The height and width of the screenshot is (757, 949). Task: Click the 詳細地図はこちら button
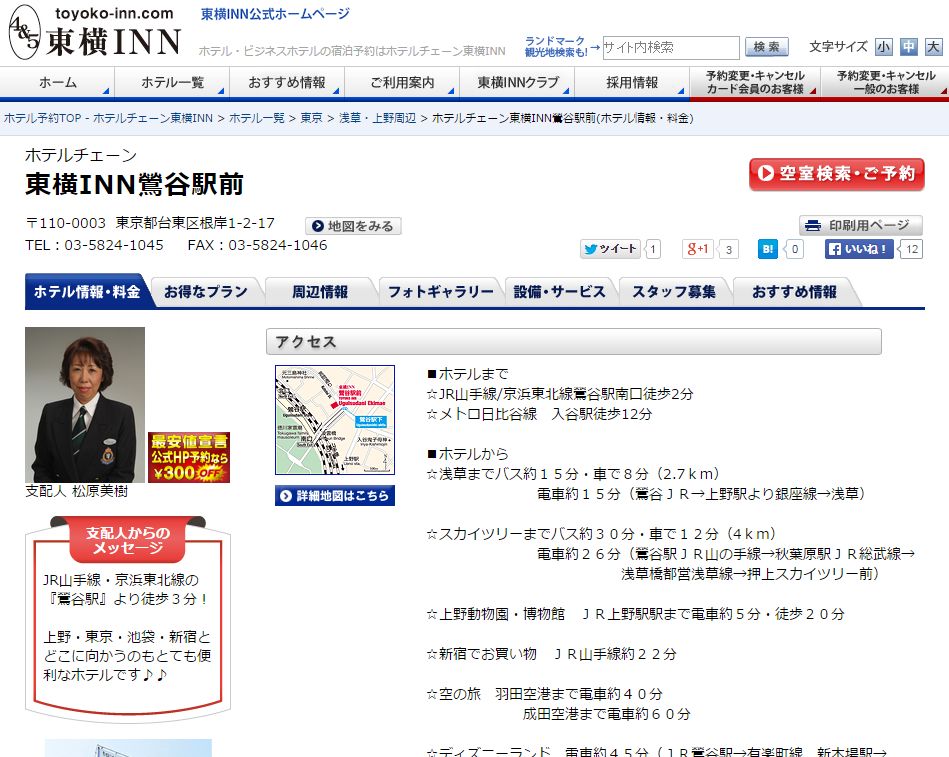[x=335, y=496]
